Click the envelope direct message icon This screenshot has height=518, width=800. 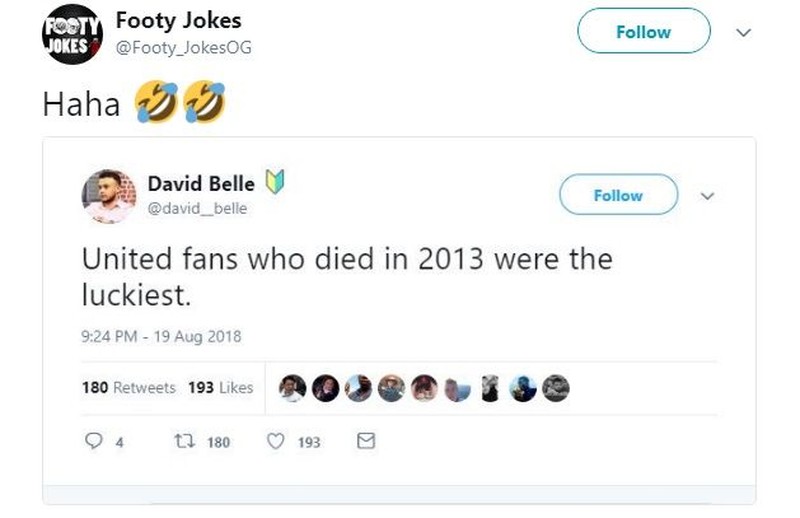click(366, 441)
